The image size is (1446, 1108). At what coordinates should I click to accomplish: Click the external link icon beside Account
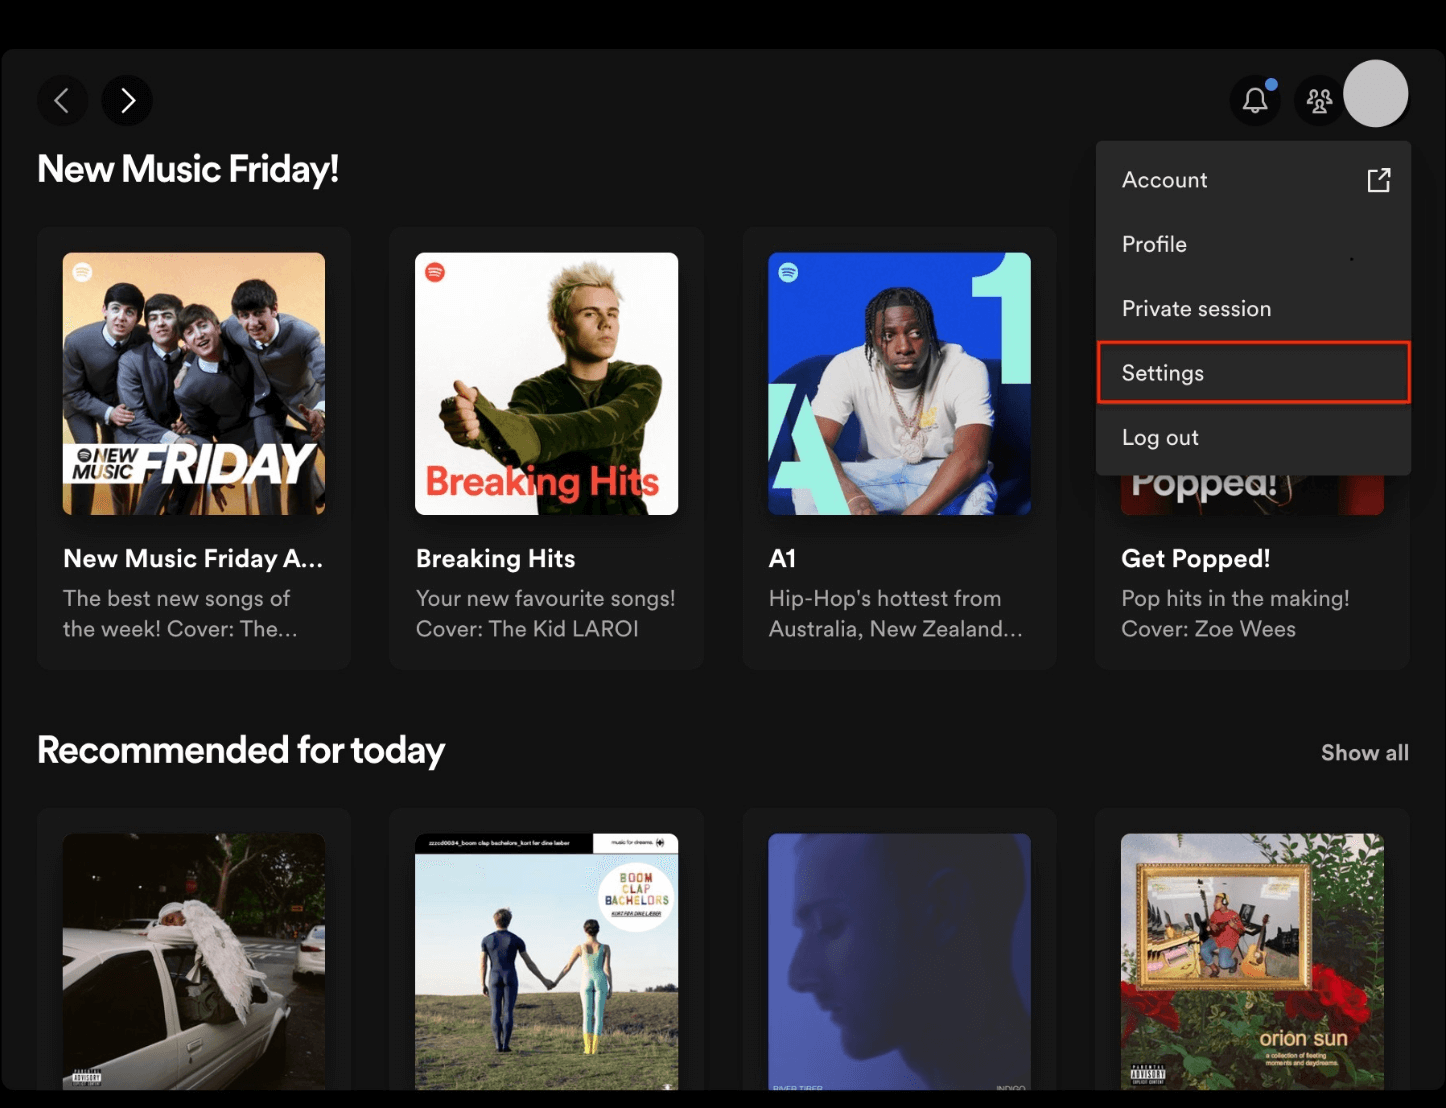1379,180
